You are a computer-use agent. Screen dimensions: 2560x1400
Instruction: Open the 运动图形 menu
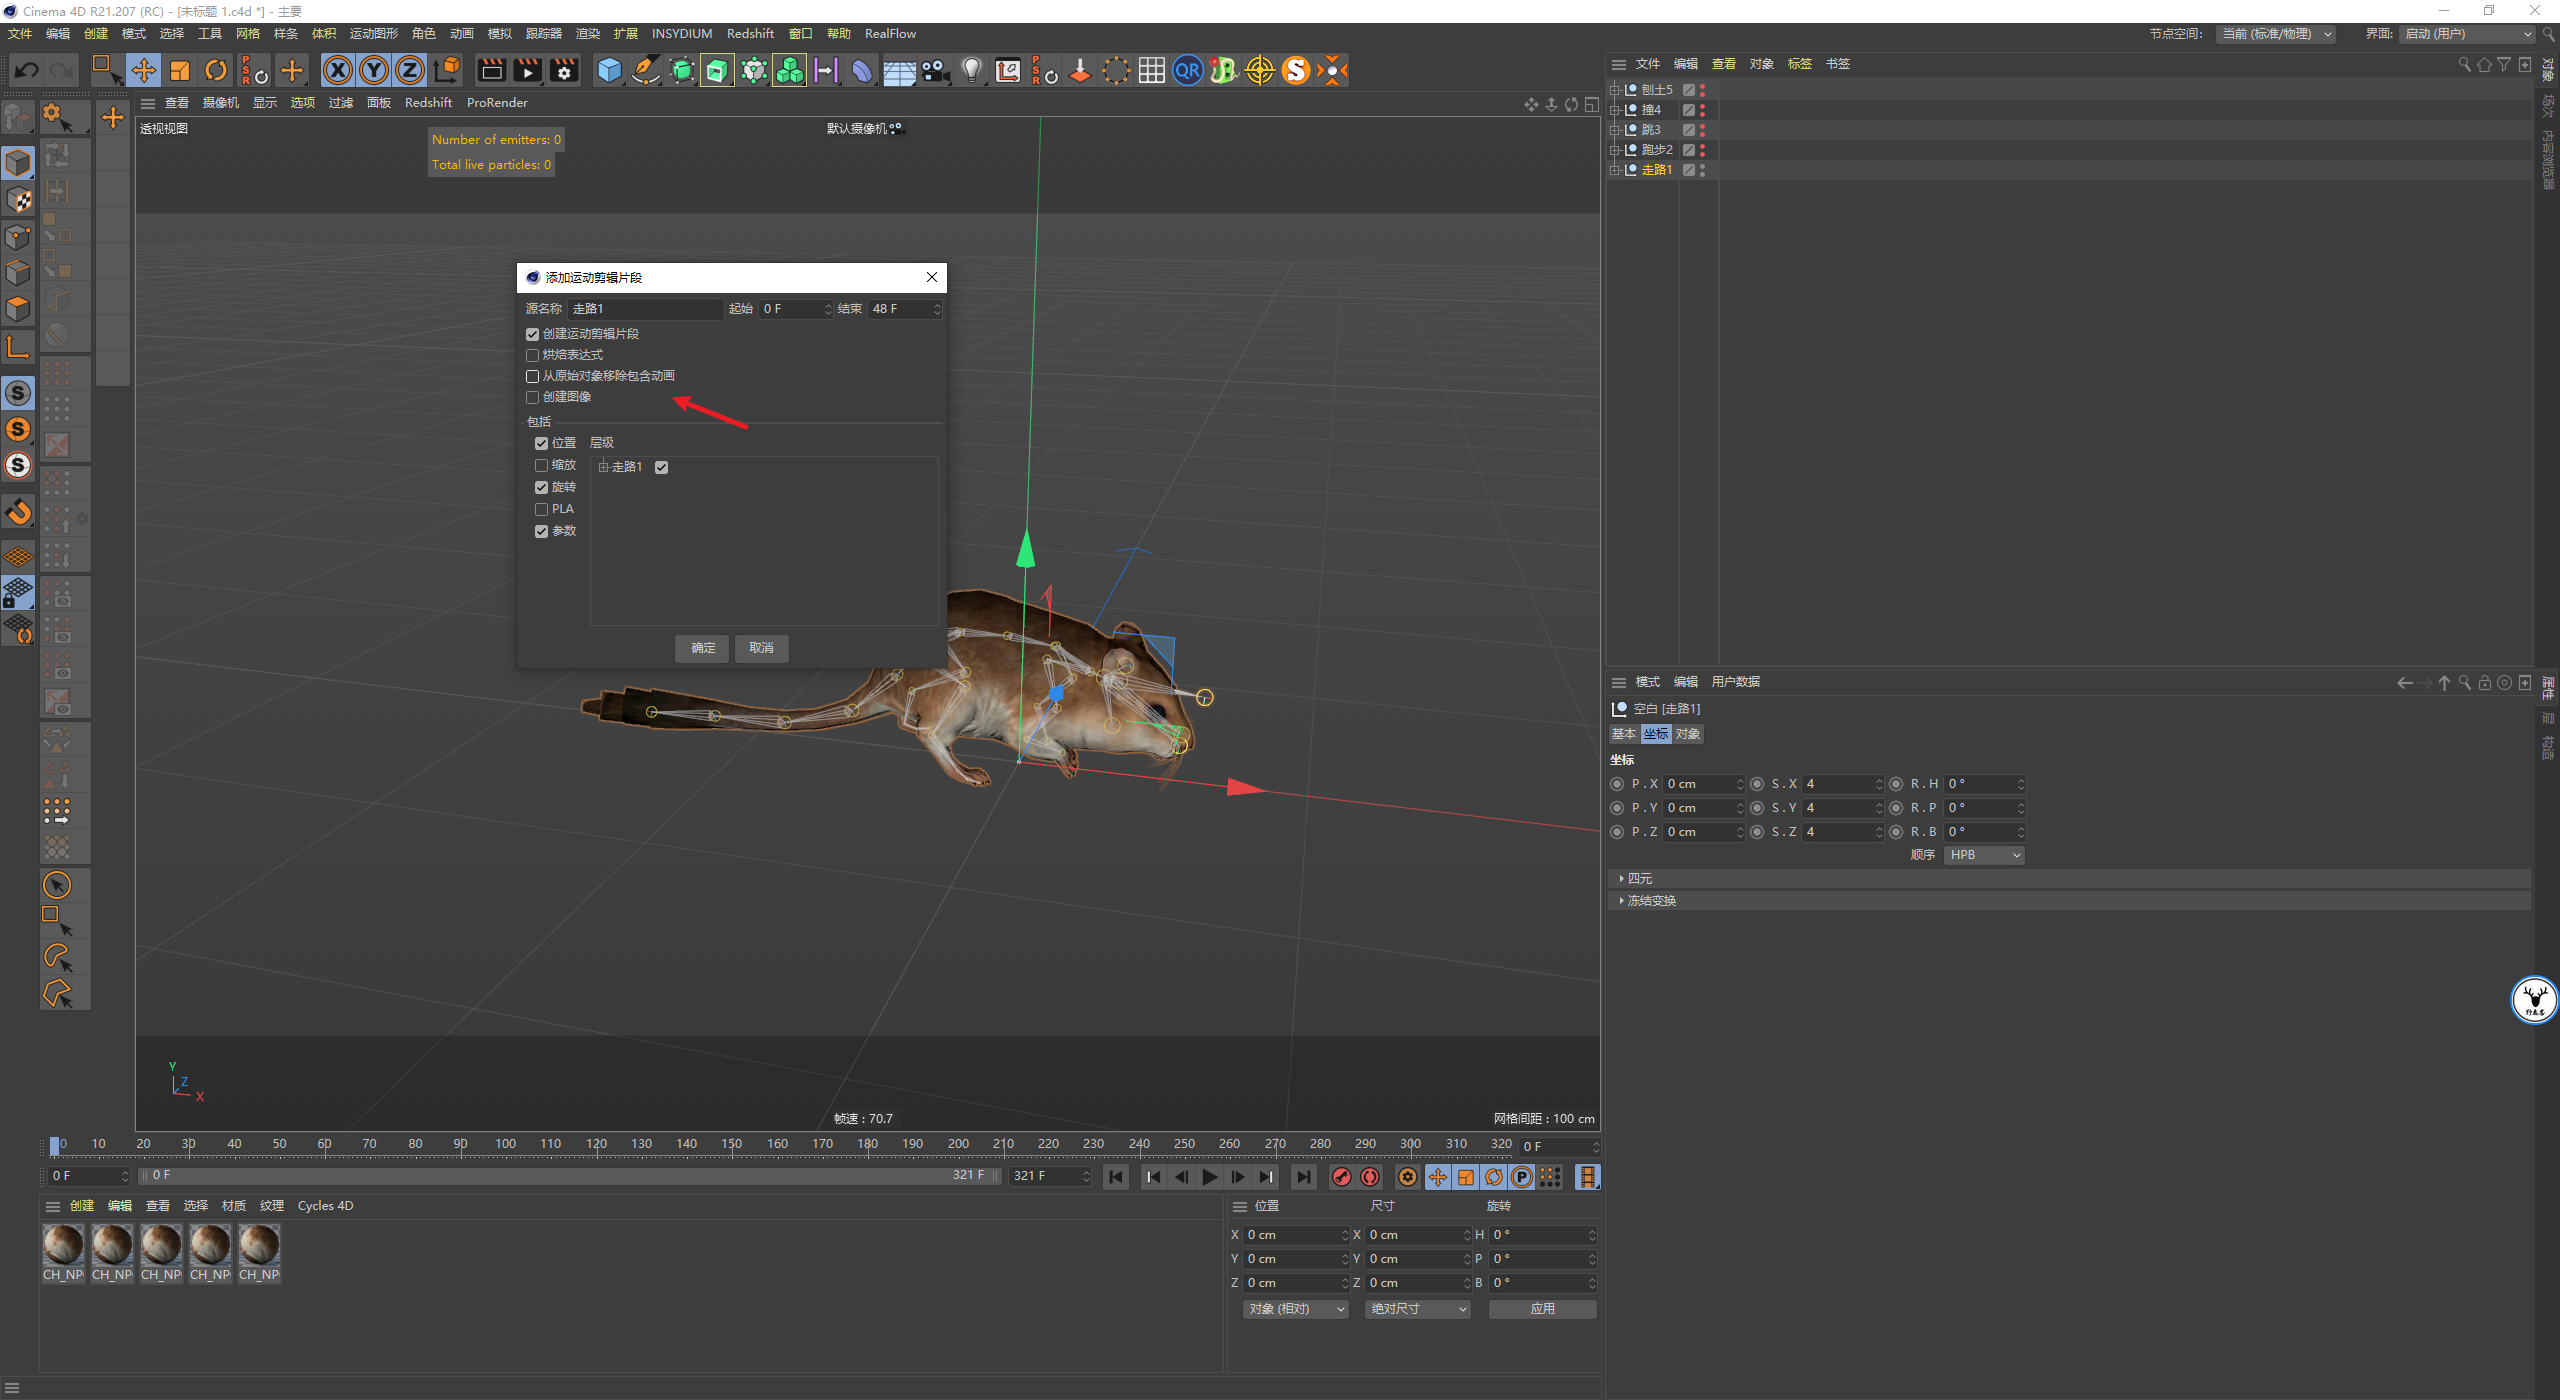point(373,33)
